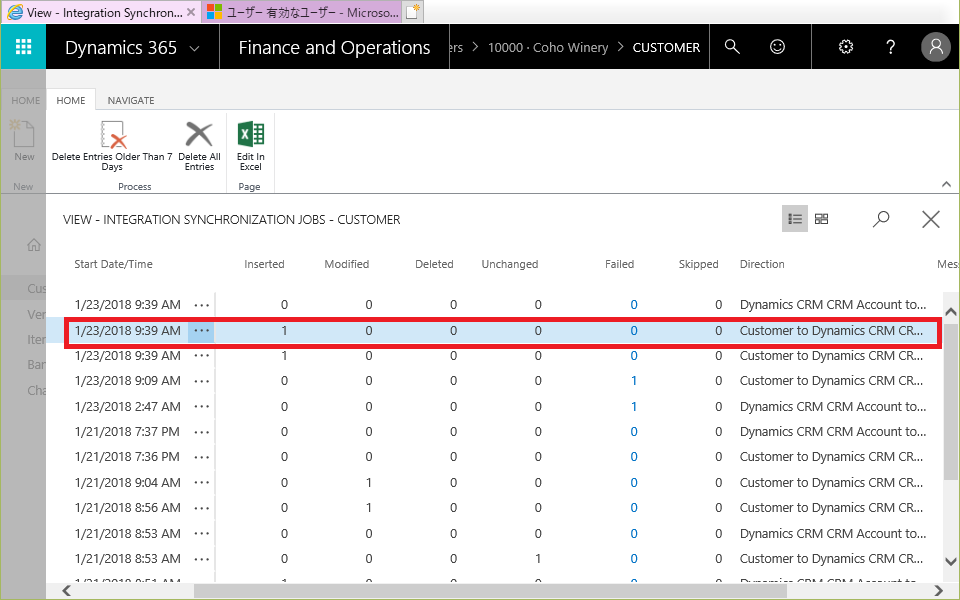Sort by Modified column header
Viewport: 960px width, 600px height.
point(347,264)
